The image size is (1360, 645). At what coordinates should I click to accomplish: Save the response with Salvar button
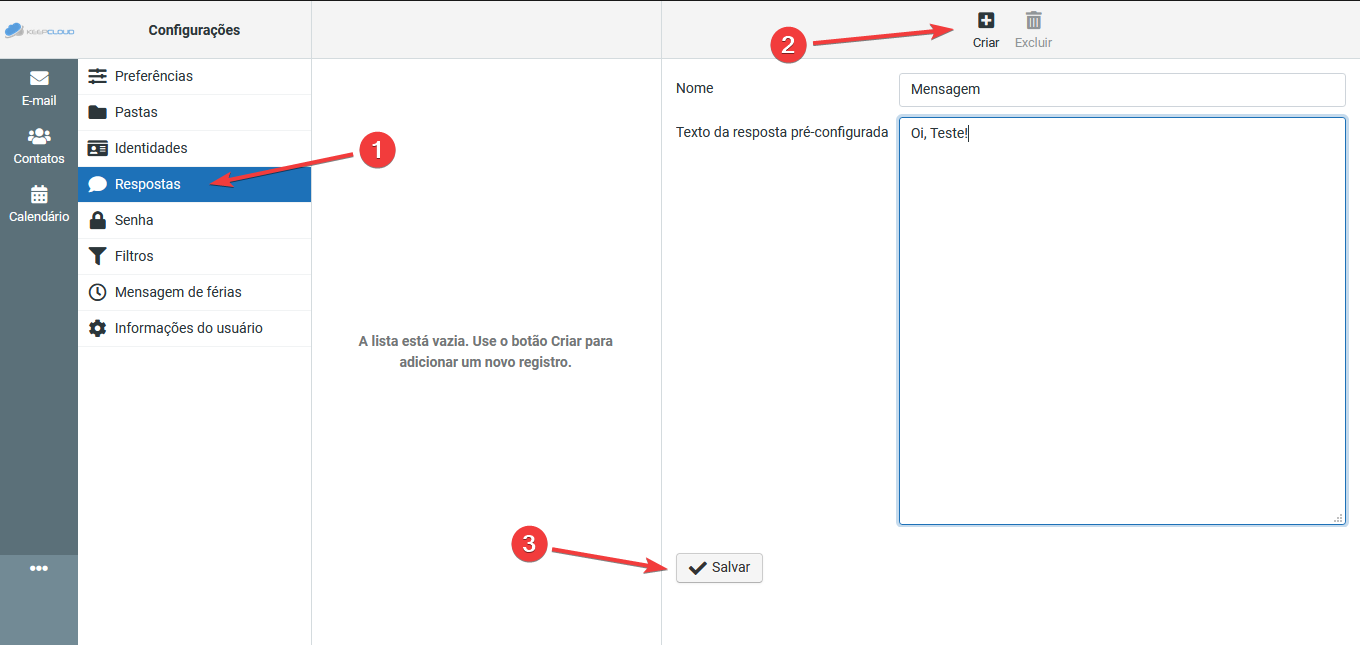719,567
